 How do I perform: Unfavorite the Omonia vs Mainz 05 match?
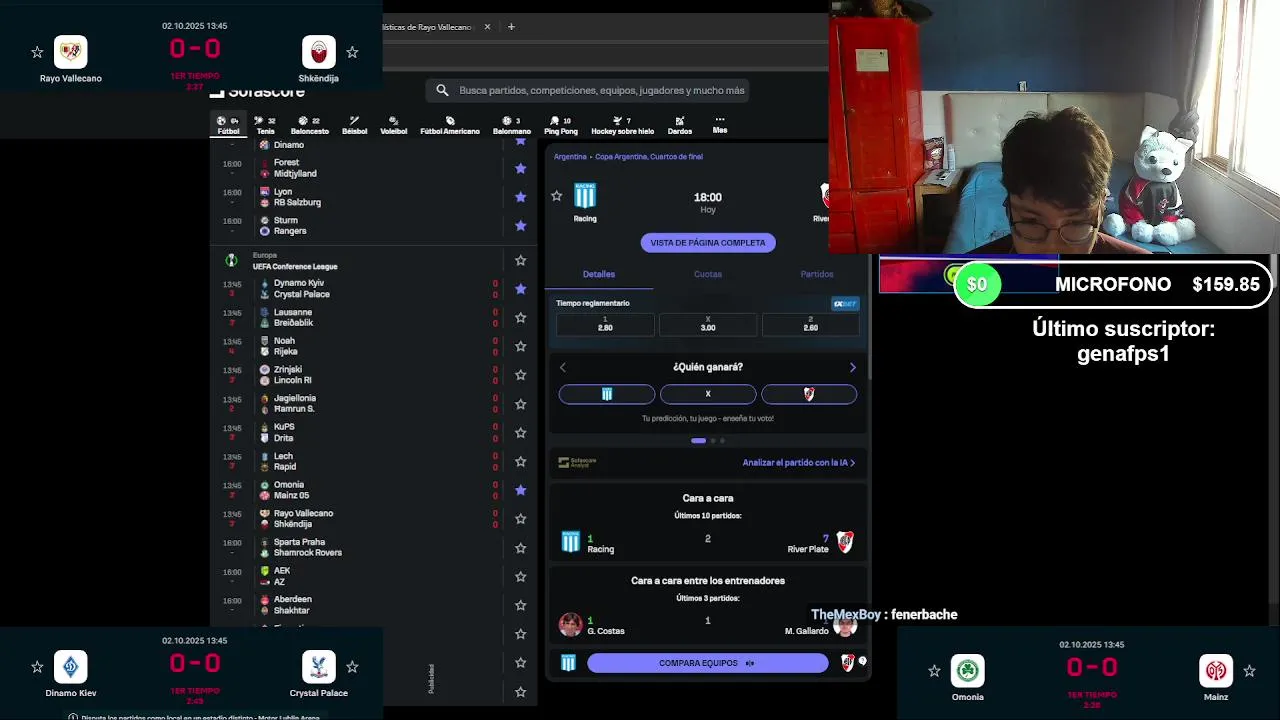(x=520, y=490)
